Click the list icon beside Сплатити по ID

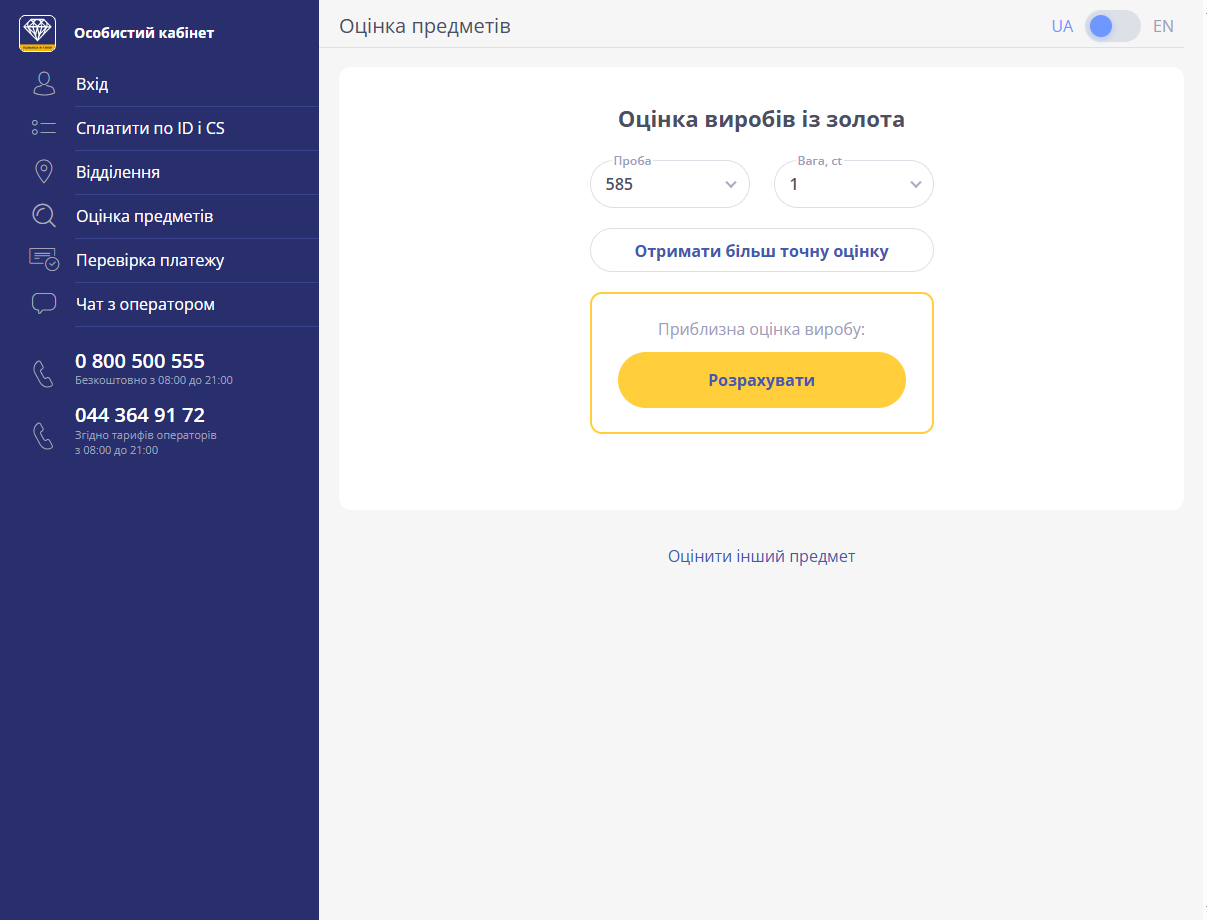pyautogui.click(x=44, y=128)
